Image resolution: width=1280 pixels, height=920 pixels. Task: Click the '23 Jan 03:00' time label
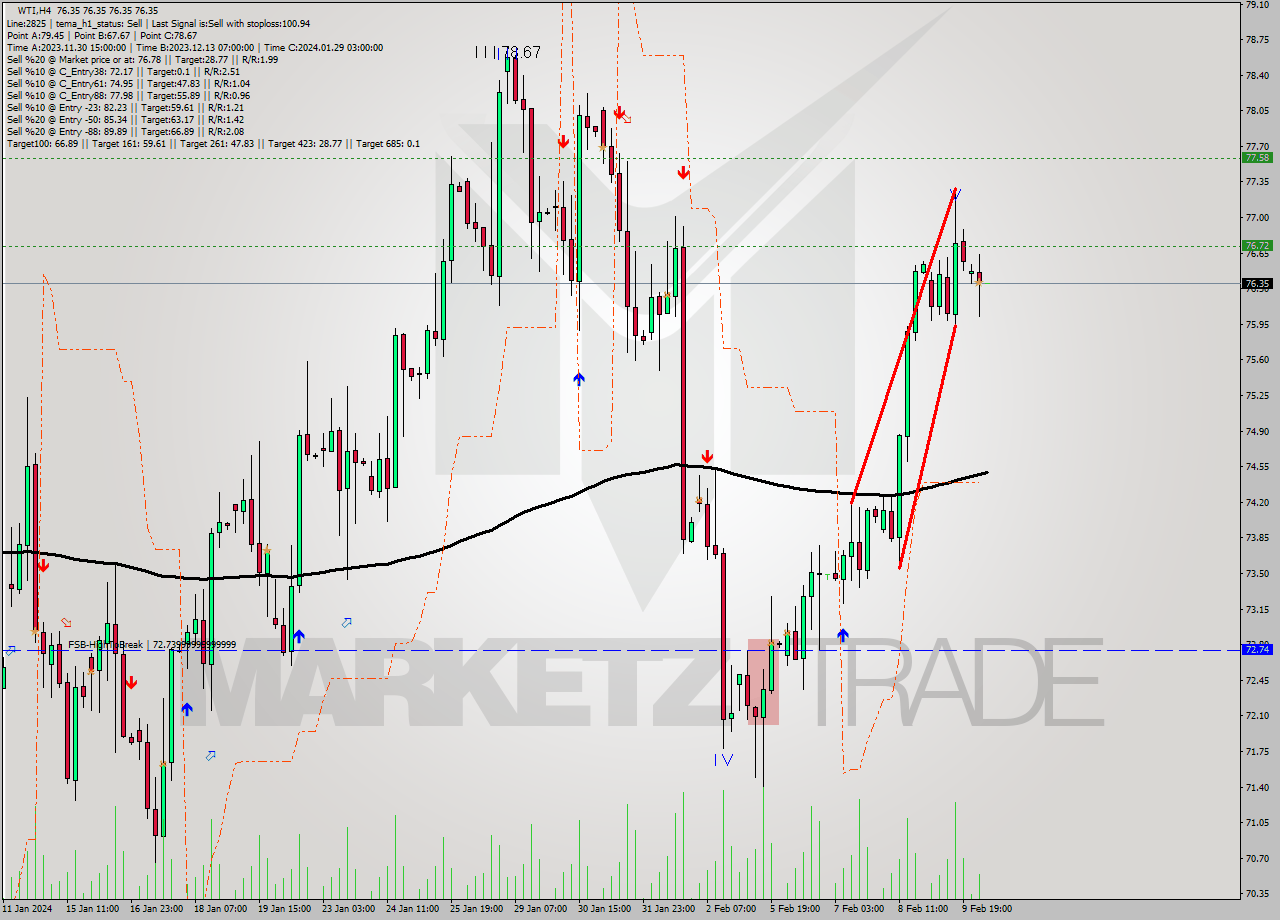pyautogui.click(x=349, y=908)
